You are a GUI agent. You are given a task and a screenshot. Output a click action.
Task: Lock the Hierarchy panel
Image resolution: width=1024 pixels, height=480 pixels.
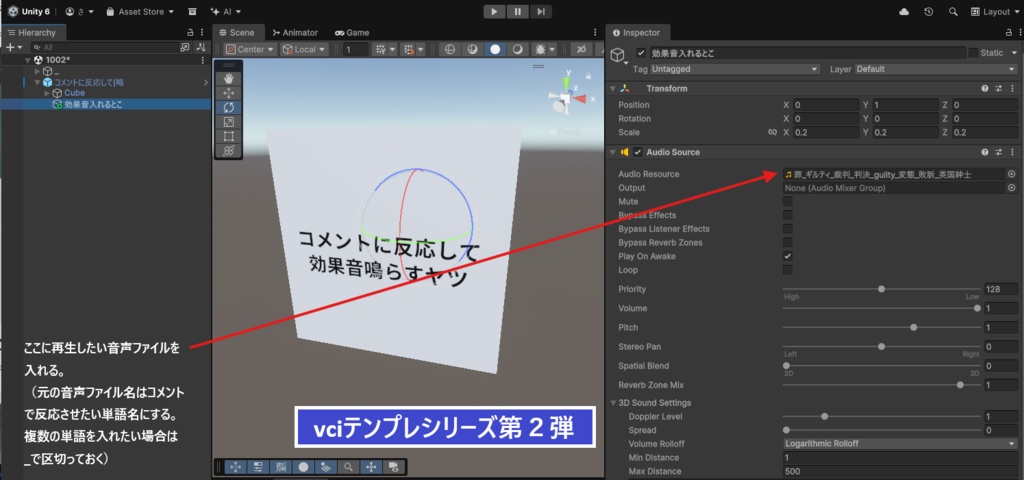(190, 33)
